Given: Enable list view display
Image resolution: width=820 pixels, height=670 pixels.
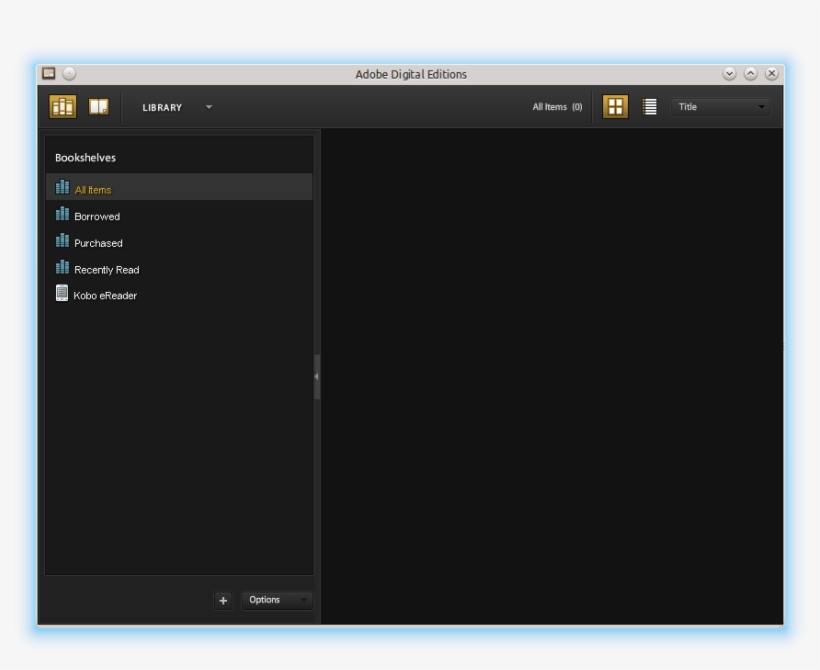Looking at the screenshot, I should 649,107.
